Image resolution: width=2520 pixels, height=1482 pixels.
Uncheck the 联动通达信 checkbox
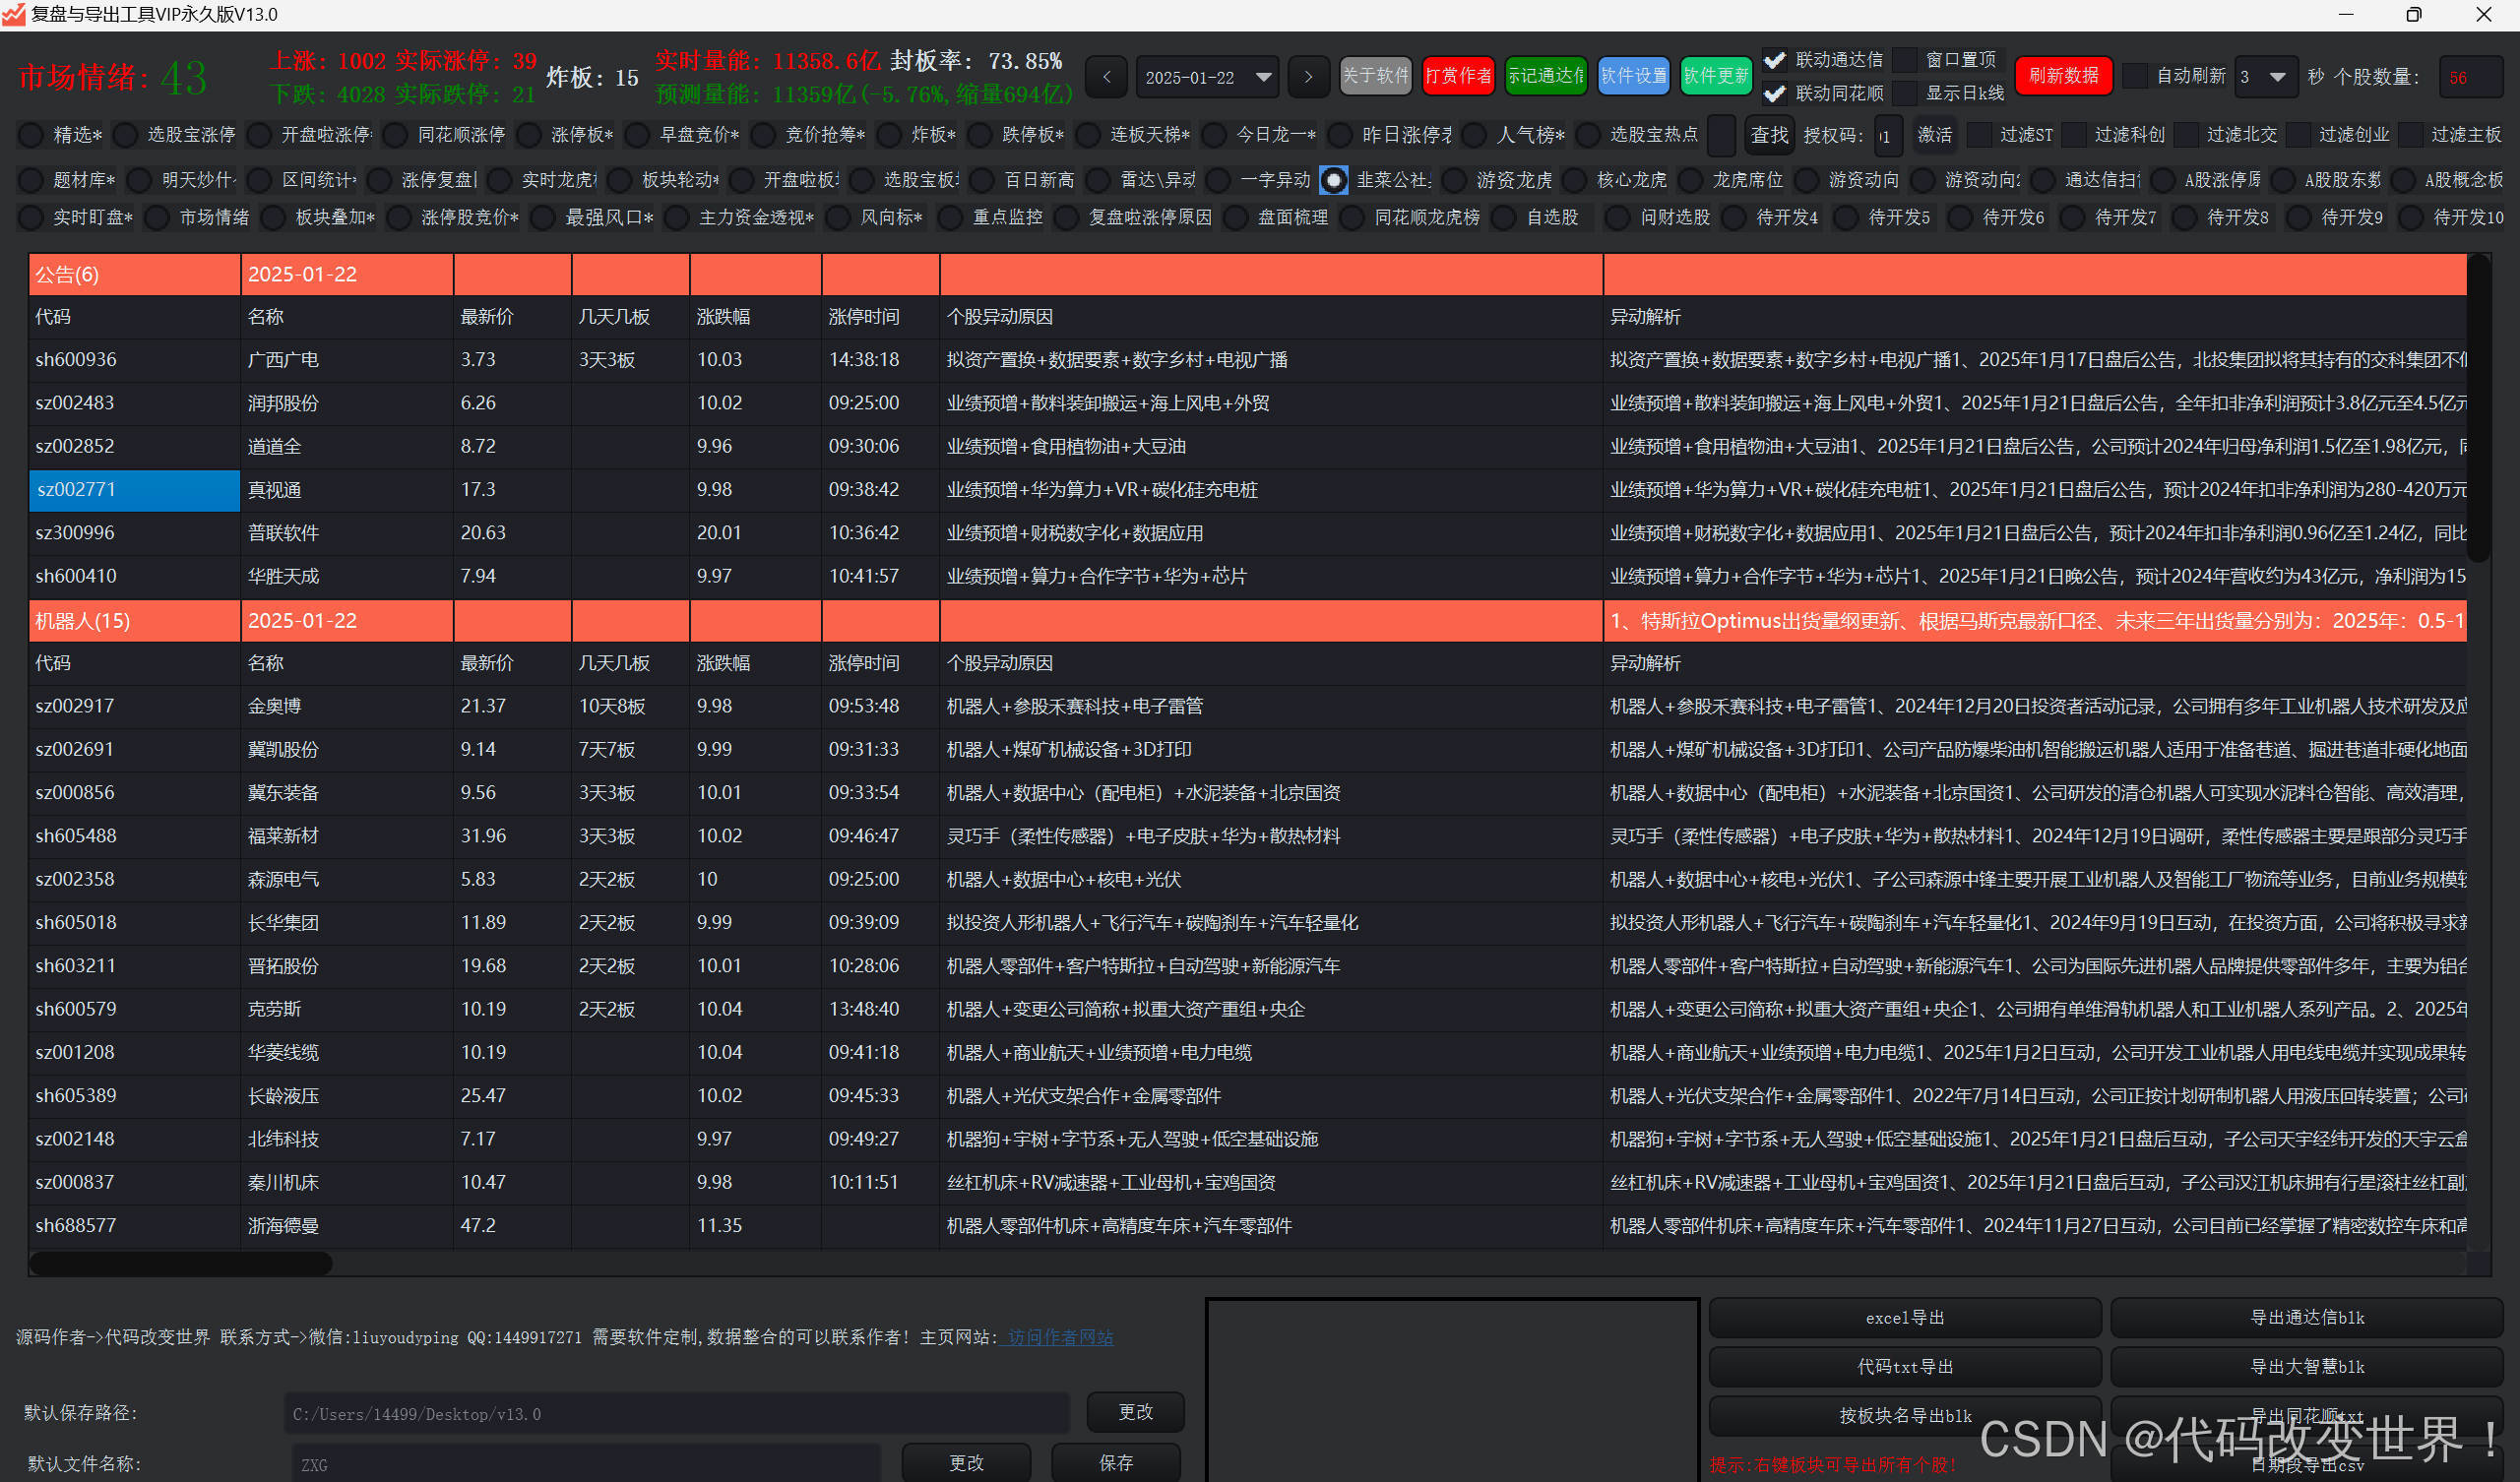click(1775, 60)
